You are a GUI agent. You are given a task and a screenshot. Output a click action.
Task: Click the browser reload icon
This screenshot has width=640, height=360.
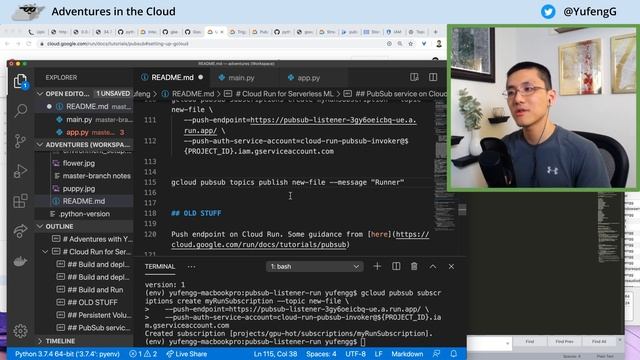29,44
